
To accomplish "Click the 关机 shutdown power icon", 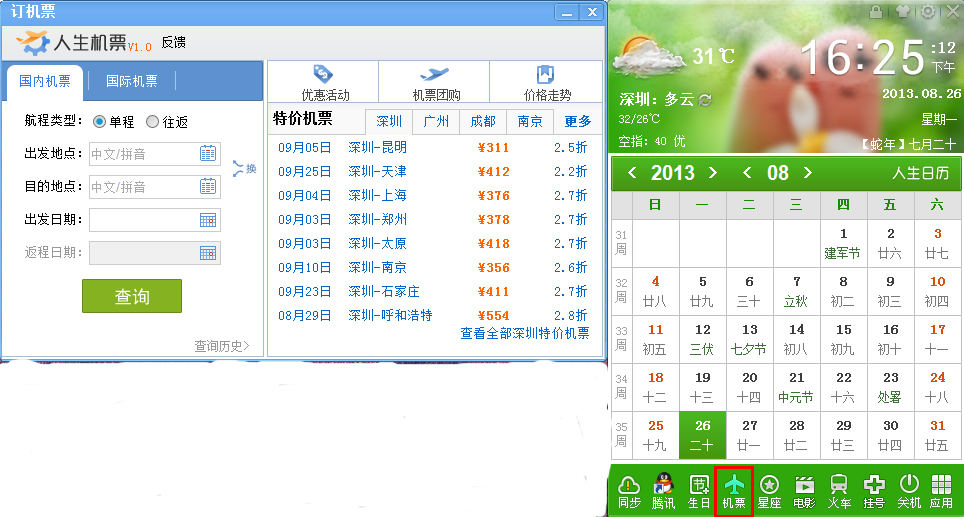I will click(x=908, y=491).
